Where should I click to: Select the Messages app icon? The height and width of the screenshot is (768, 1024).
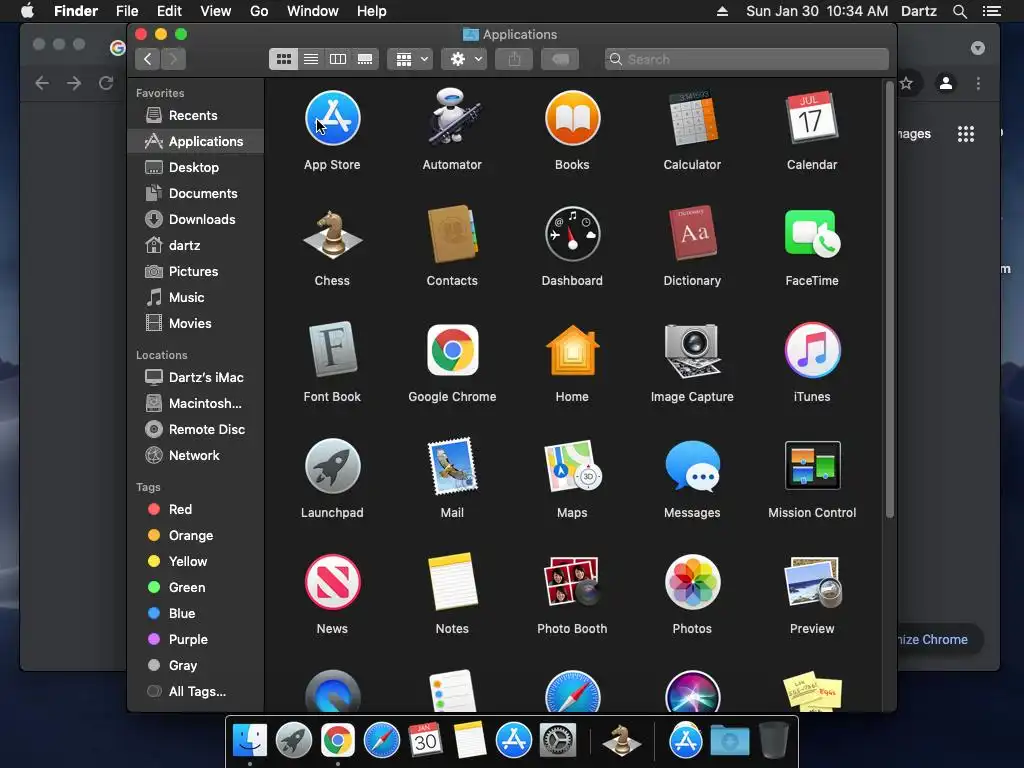click(692, 466)
